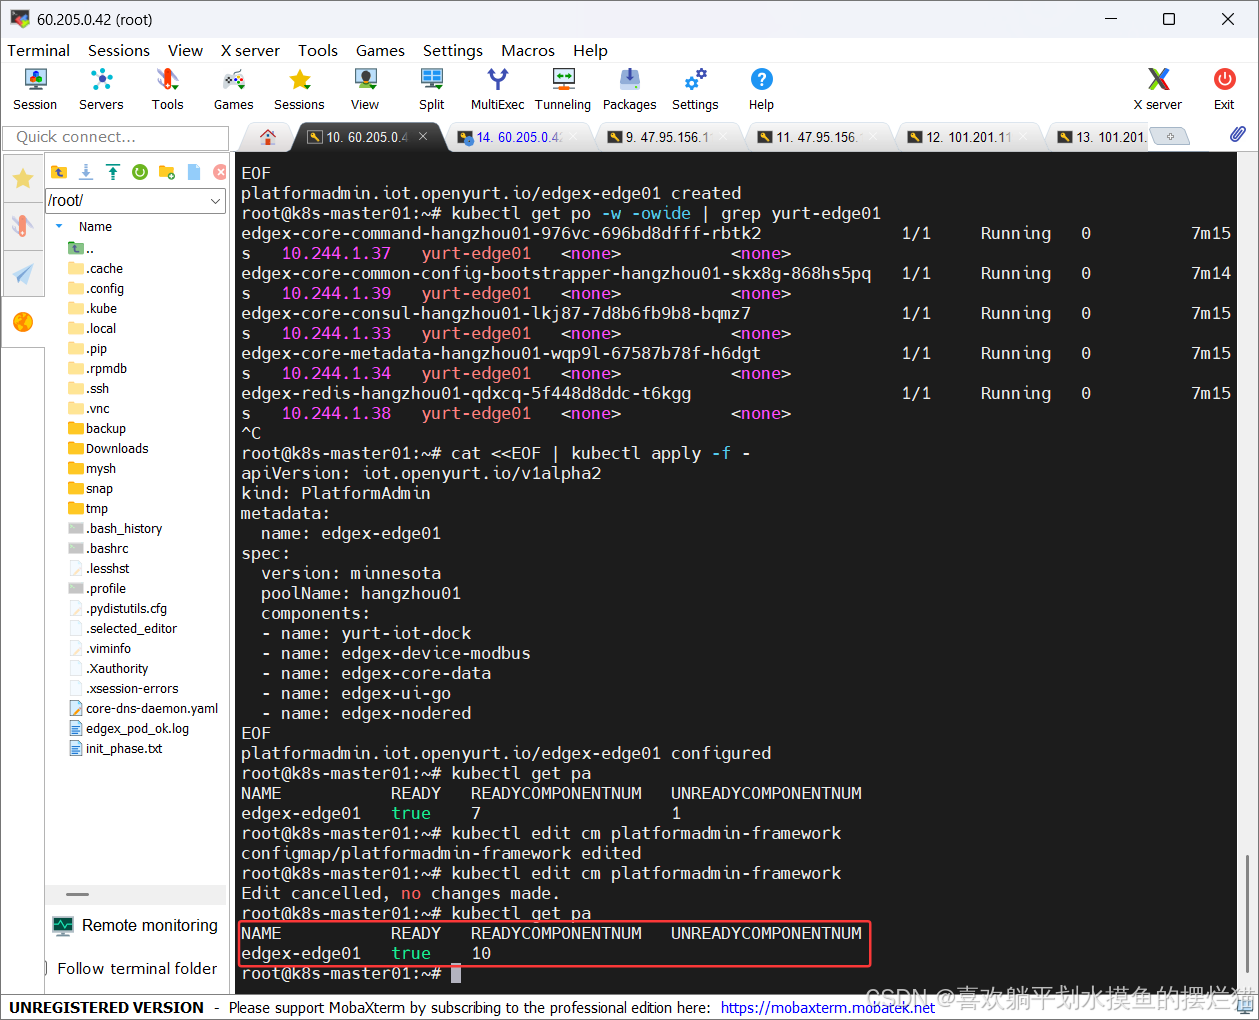Open the Servers toolbar icon
The image size is (1259, 1020).
tap(101, 89)
